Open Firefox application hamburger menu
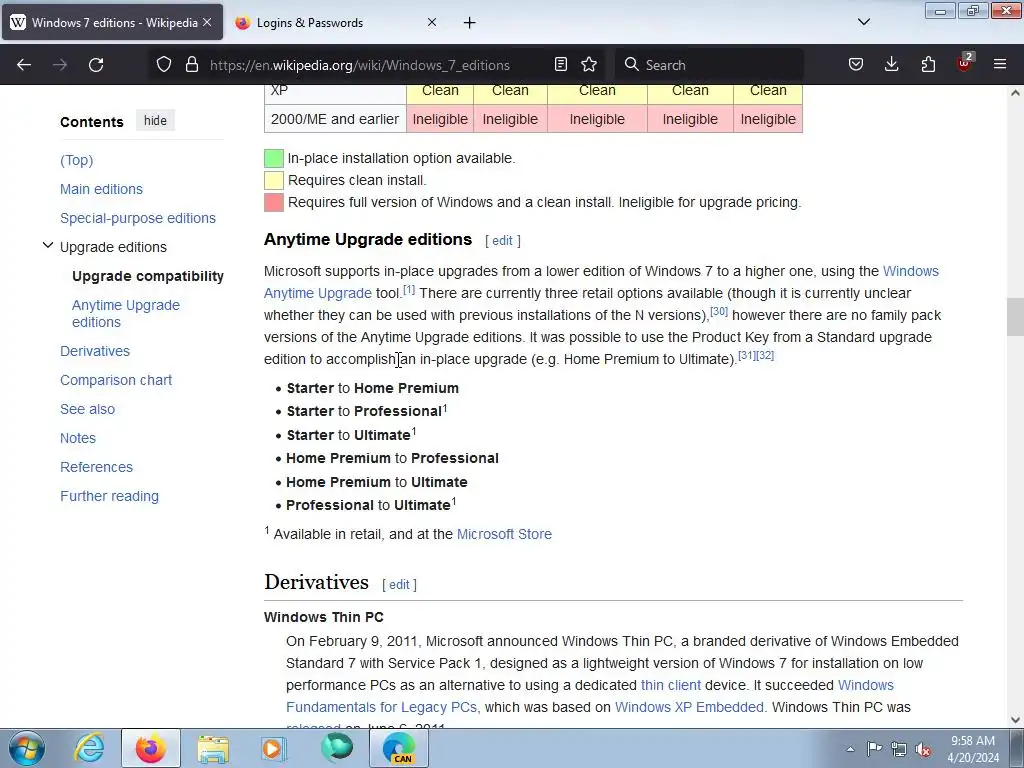The width and height of the screenshot is (1024, 768). 1000,65
